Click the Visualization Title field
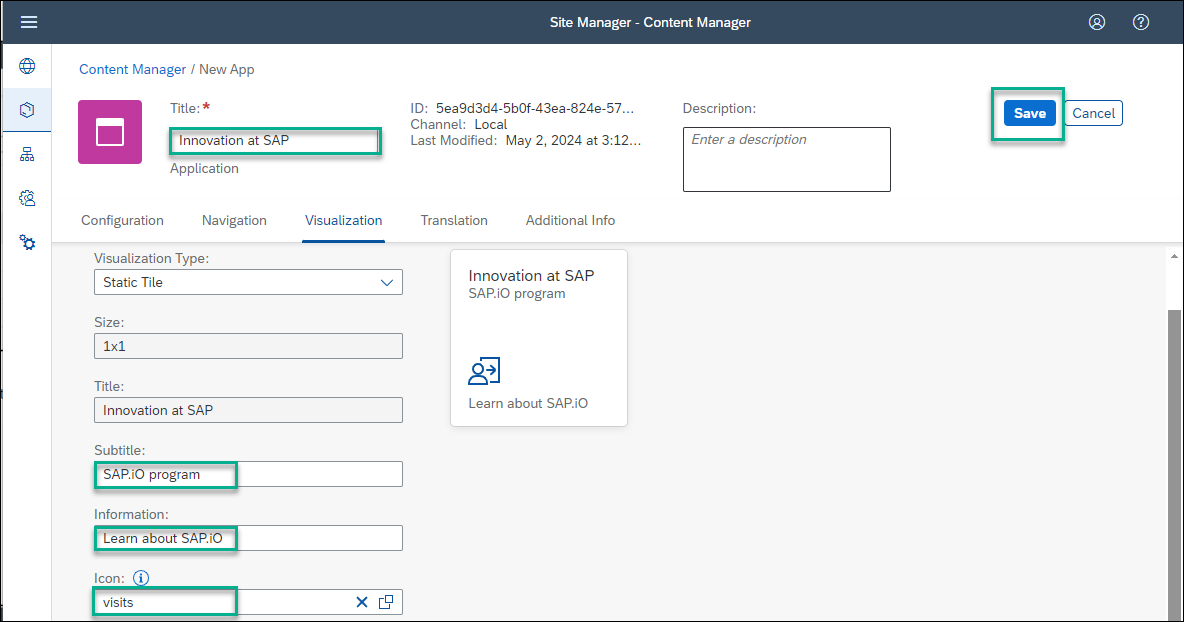The image size is (1184, 622). point(248,411)
